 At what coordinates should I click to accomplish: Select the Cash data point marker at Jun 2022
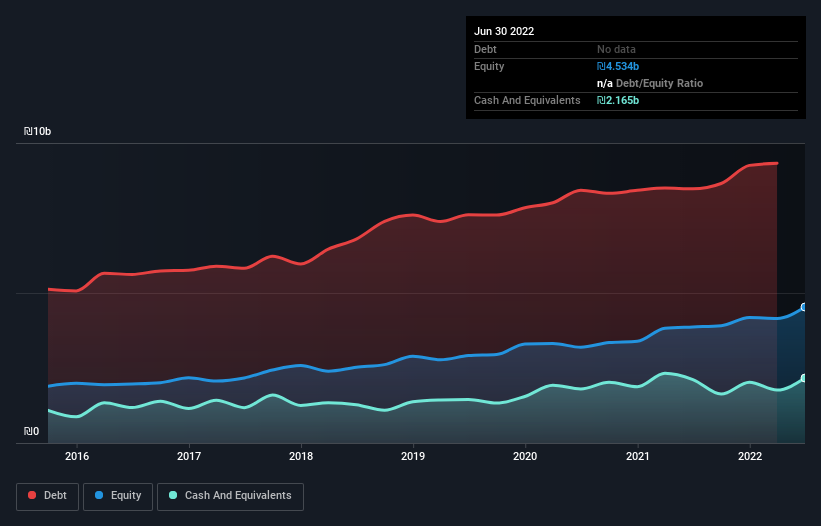click(804, 378)
